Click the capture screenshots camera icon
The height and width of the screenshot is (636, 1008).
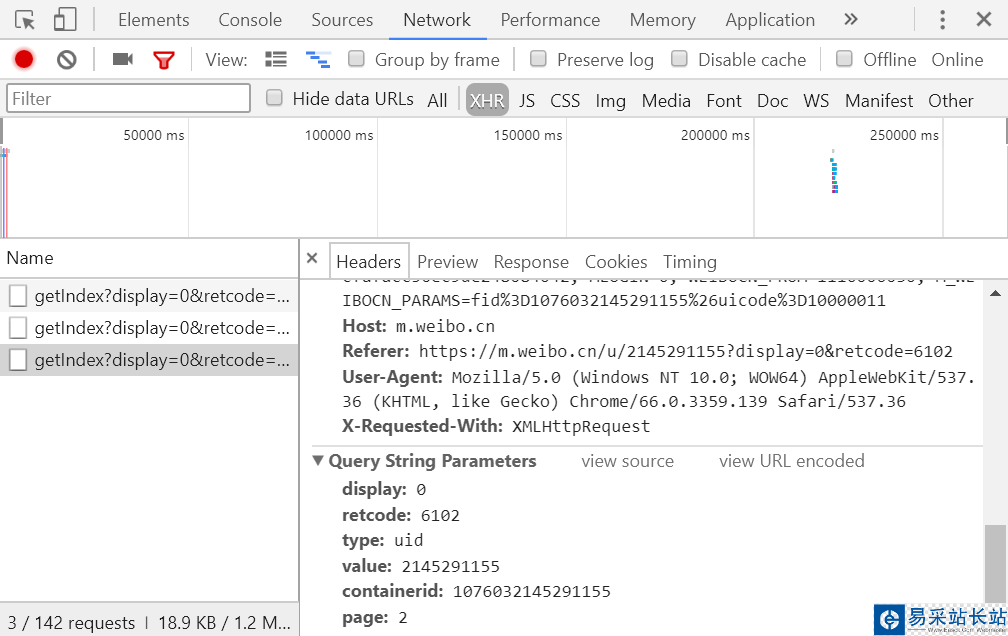tap(122, 60)
